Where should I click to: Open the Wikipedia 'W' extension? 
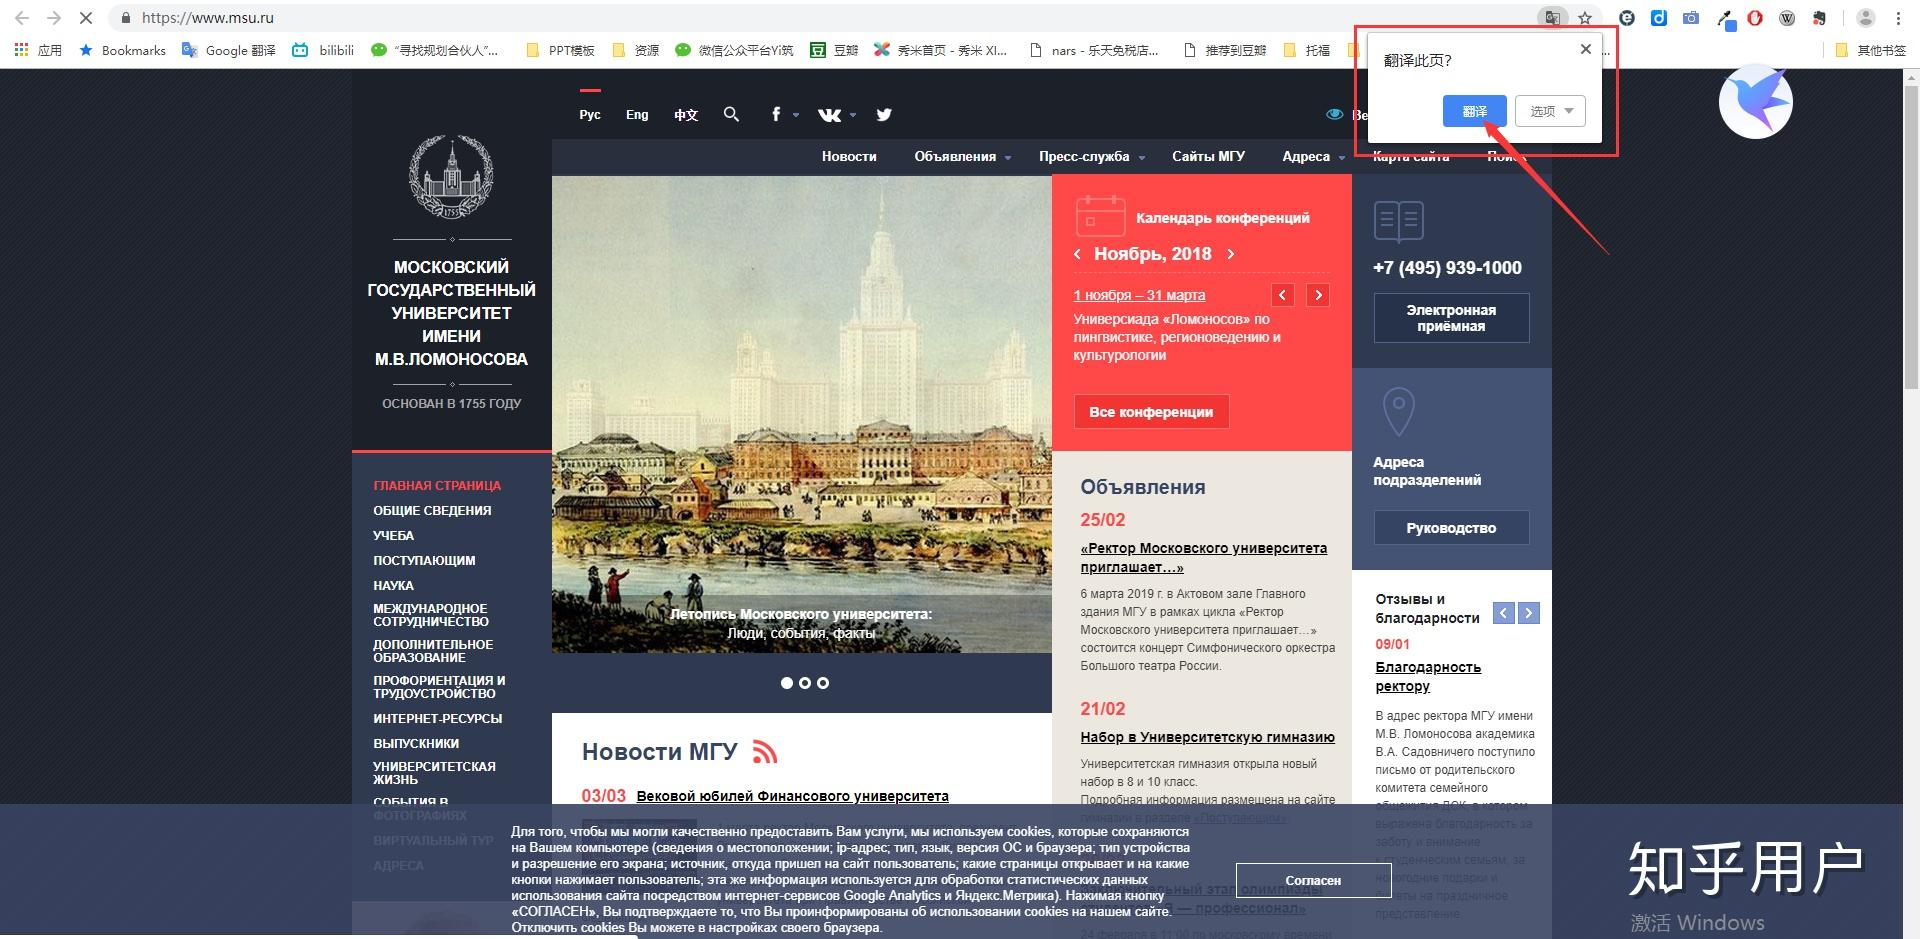tap(1787, 18)
